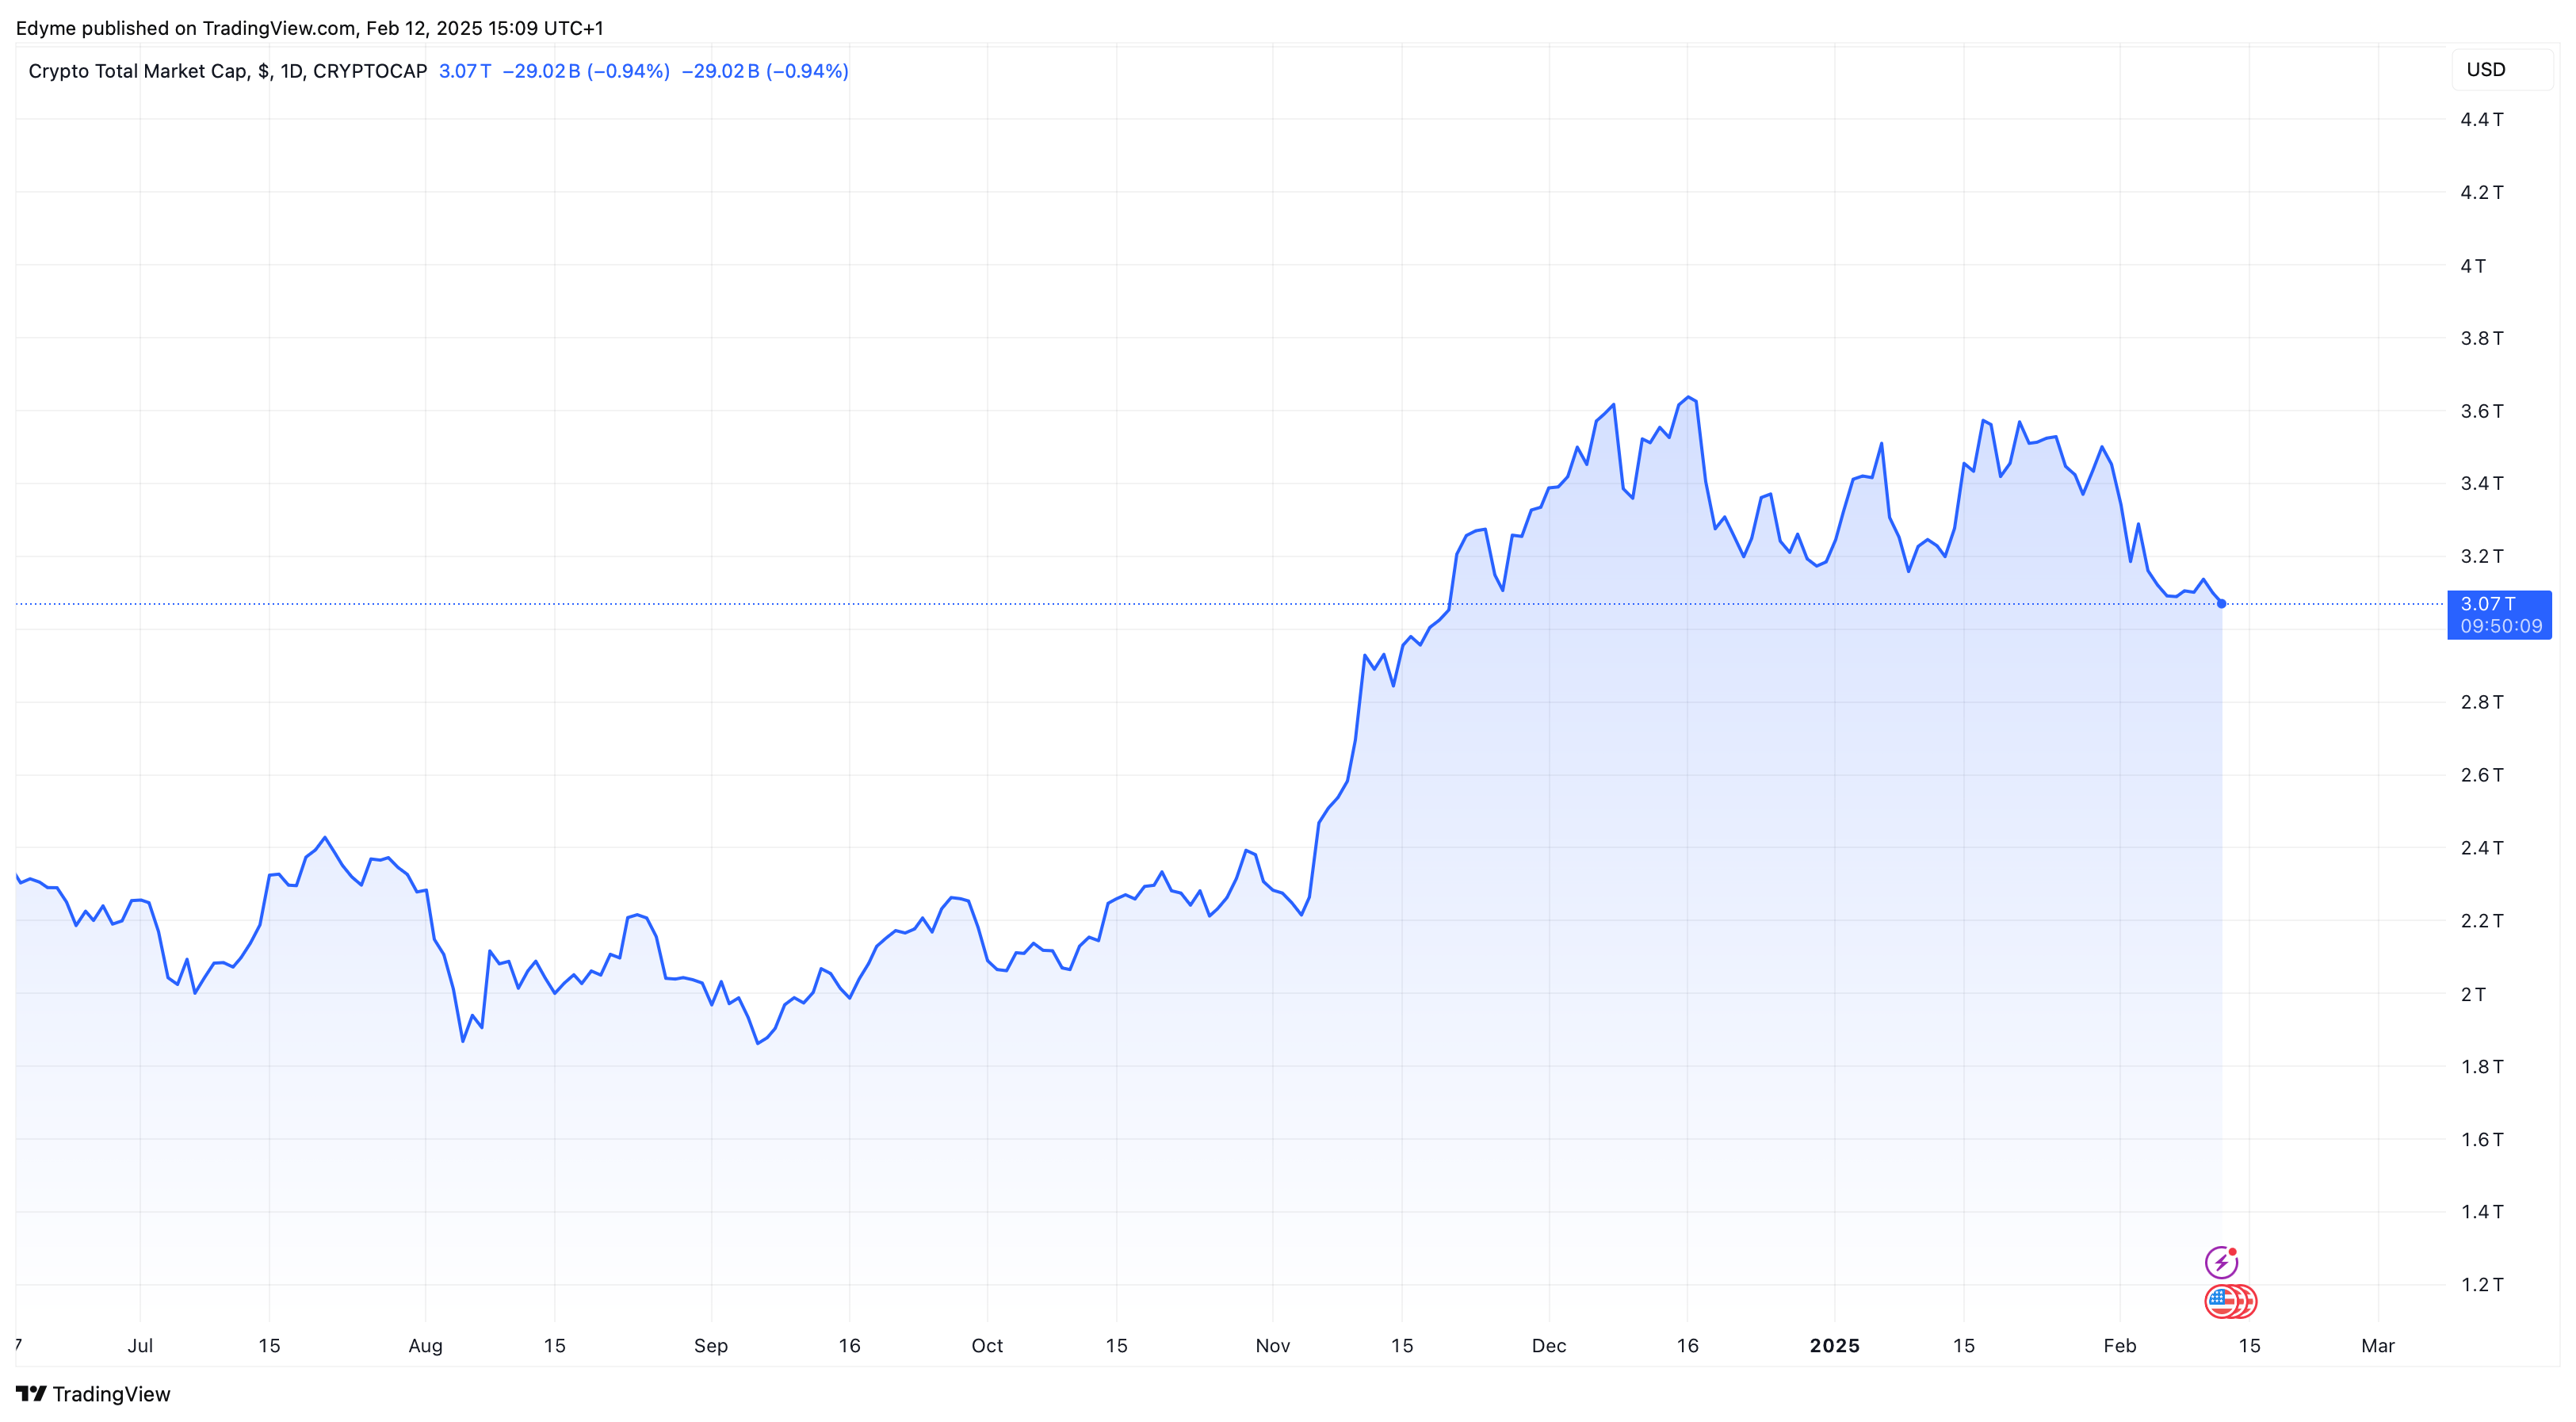Click the blue current-price dot on the line

pyautogui.click(x=2221, y=603)
